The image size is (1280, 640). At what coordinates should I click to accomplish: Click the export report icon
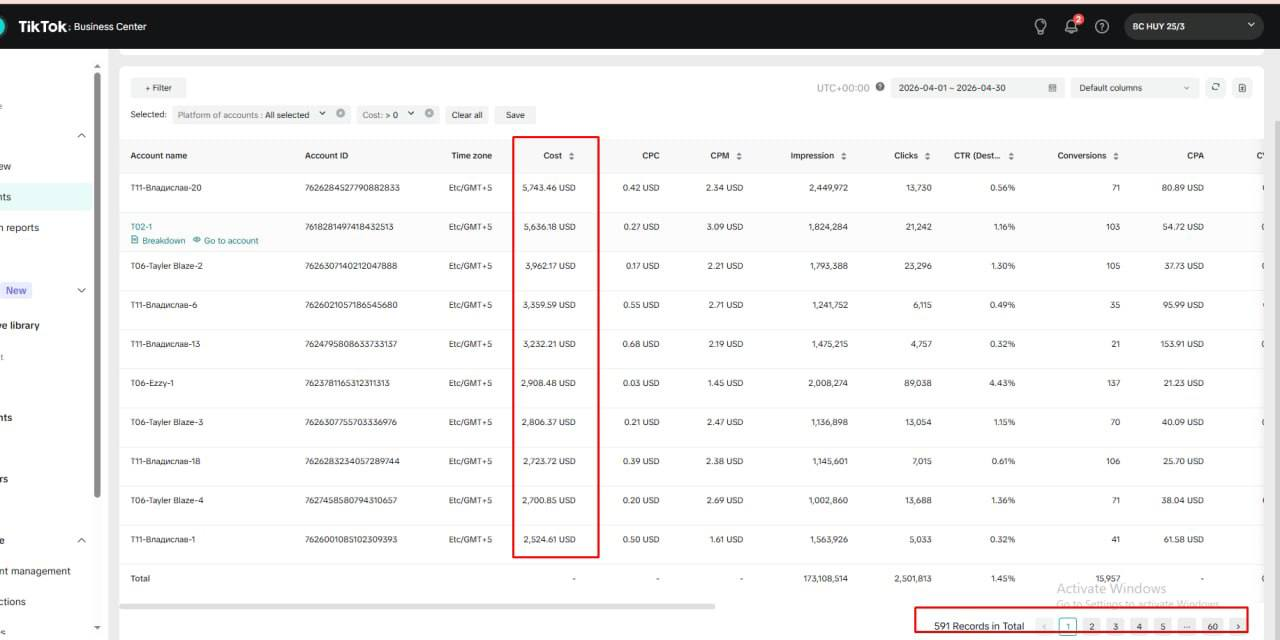pyautogui.click(x=1242, y=87)
